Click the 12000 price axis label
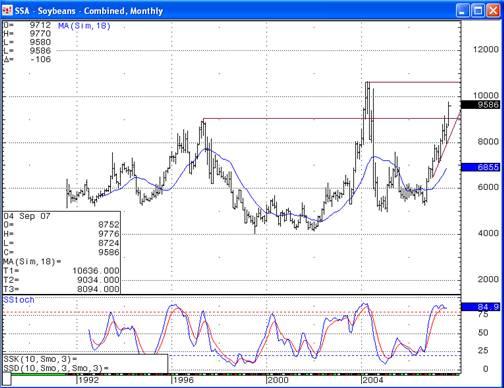Image resolution: width=504 pixels, height=388 pixels. (x=486, y=49)
